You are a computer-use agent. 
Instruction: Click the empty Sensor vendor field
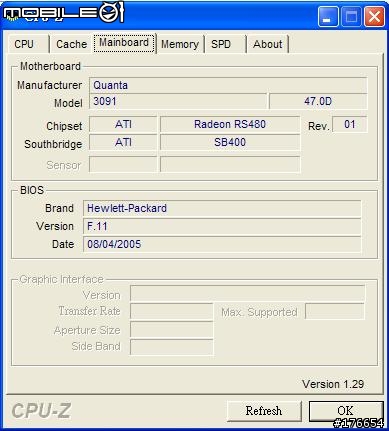(x=123, y=164)
